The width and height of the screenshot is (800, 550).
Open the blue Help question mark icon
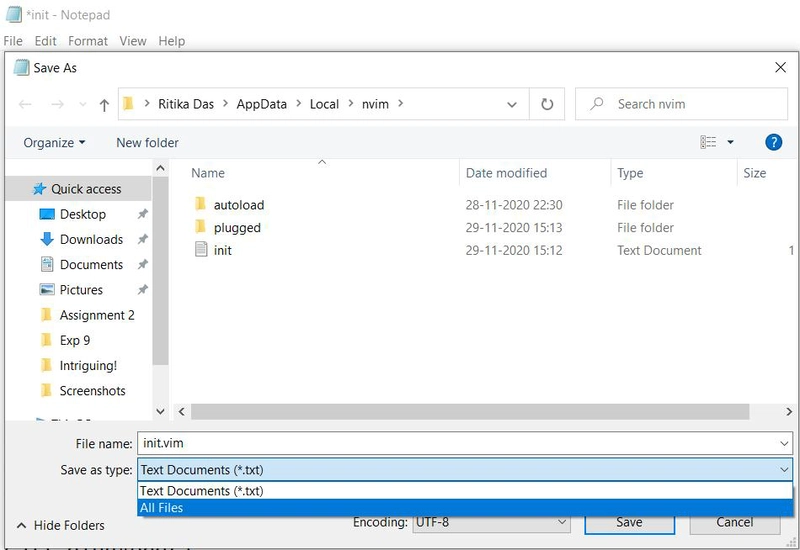[773, 142]
